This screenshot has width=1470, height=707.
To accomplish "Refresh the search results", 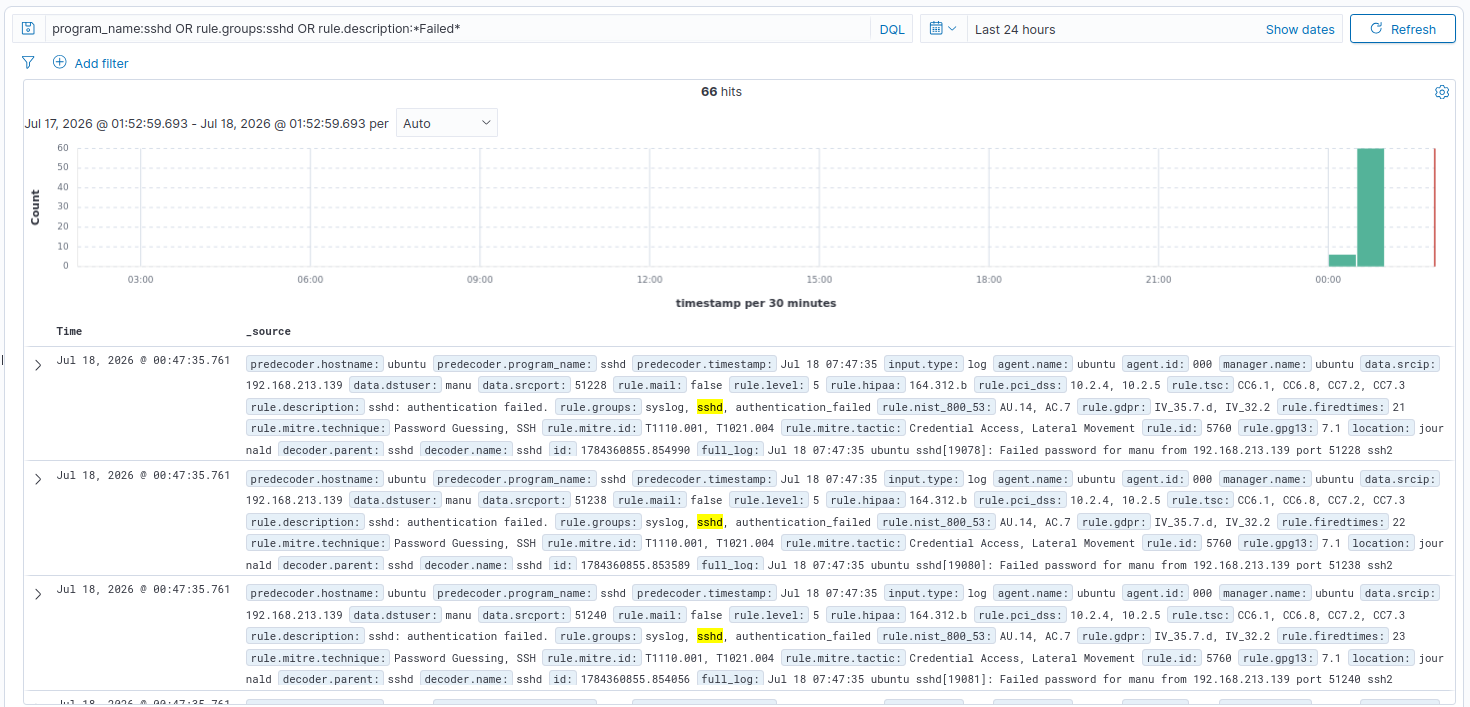I will (x=1402, y=29).
